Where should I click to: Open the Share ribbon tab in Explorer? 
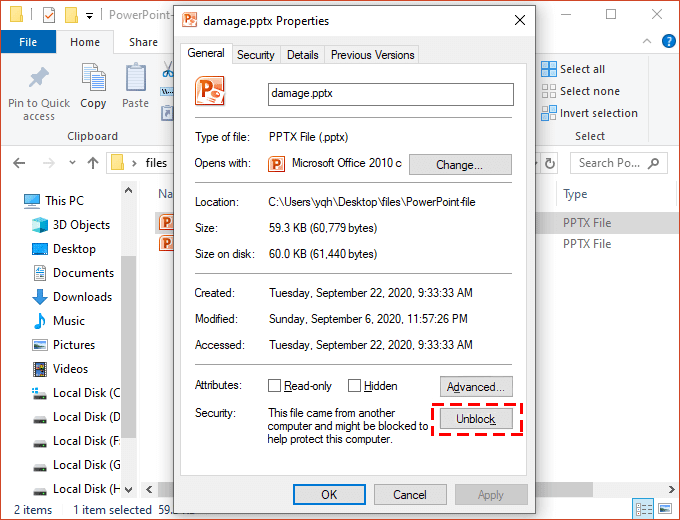tap(143, 42)
